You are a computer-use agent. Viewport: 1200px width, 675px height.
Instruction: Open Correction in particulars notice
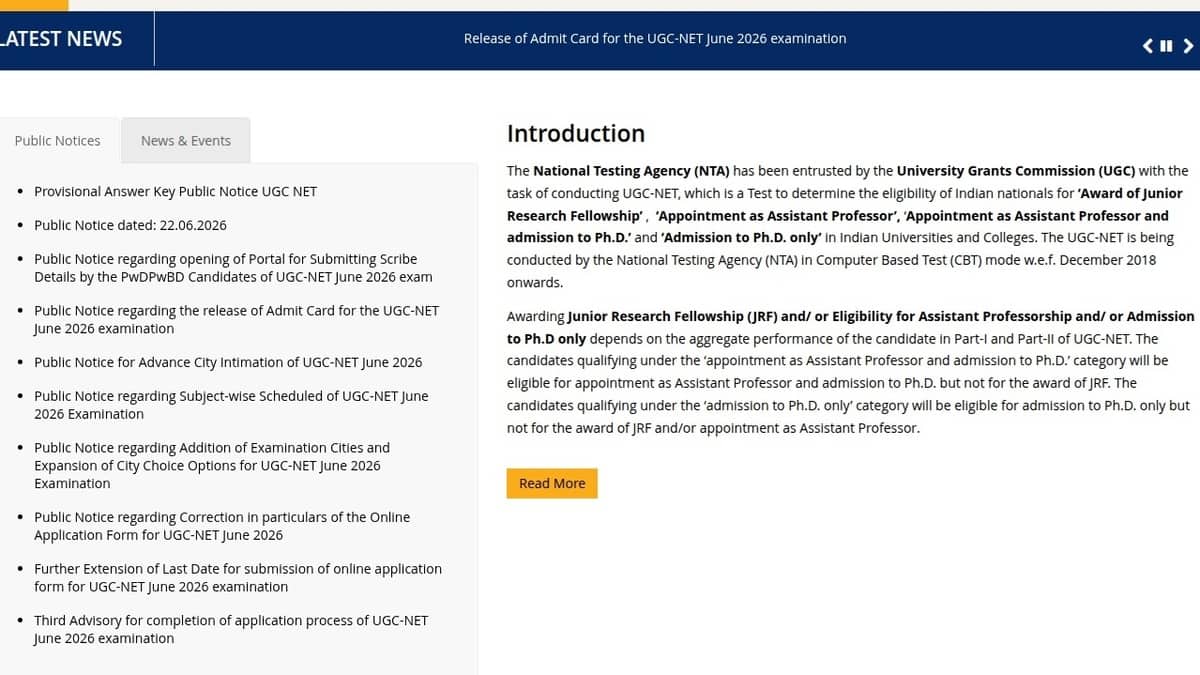222,526
